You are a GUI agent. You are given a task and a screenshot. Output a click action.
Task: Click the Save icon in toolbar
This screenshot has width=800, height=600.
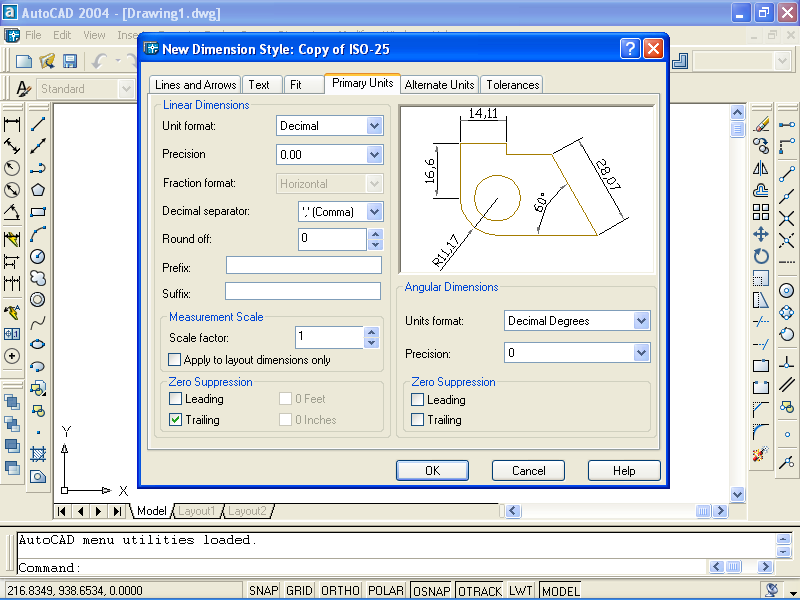click(x=70, y=61)
